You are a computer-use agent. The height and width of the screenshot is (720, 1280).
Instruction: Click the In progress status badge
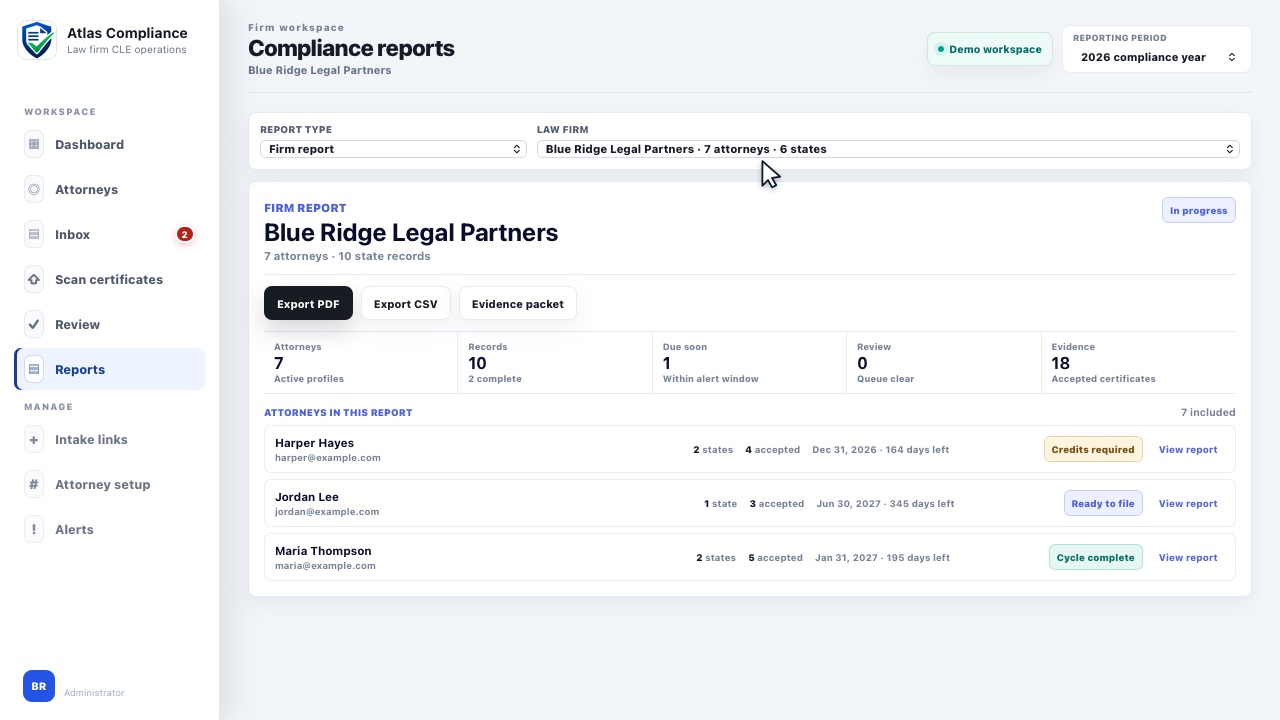(x=1199, y=211)
